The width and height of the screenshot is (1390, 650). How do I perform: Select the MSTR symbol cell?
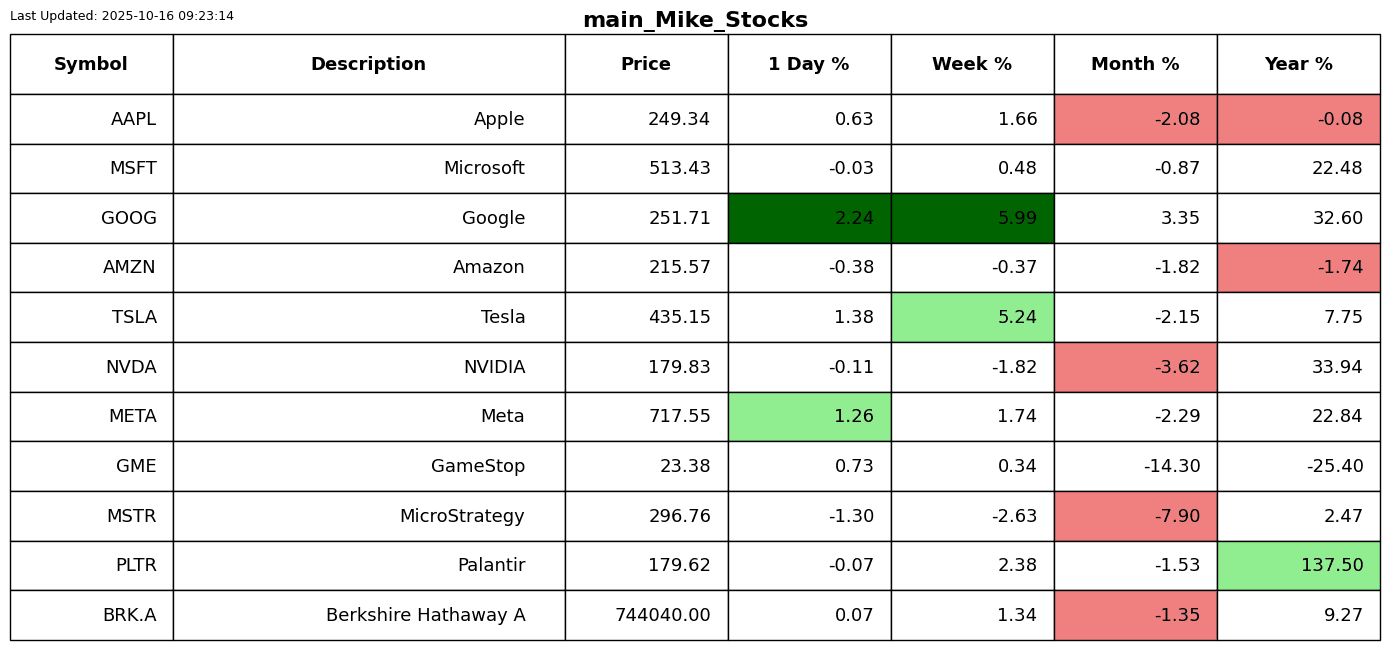pos(91,516)
